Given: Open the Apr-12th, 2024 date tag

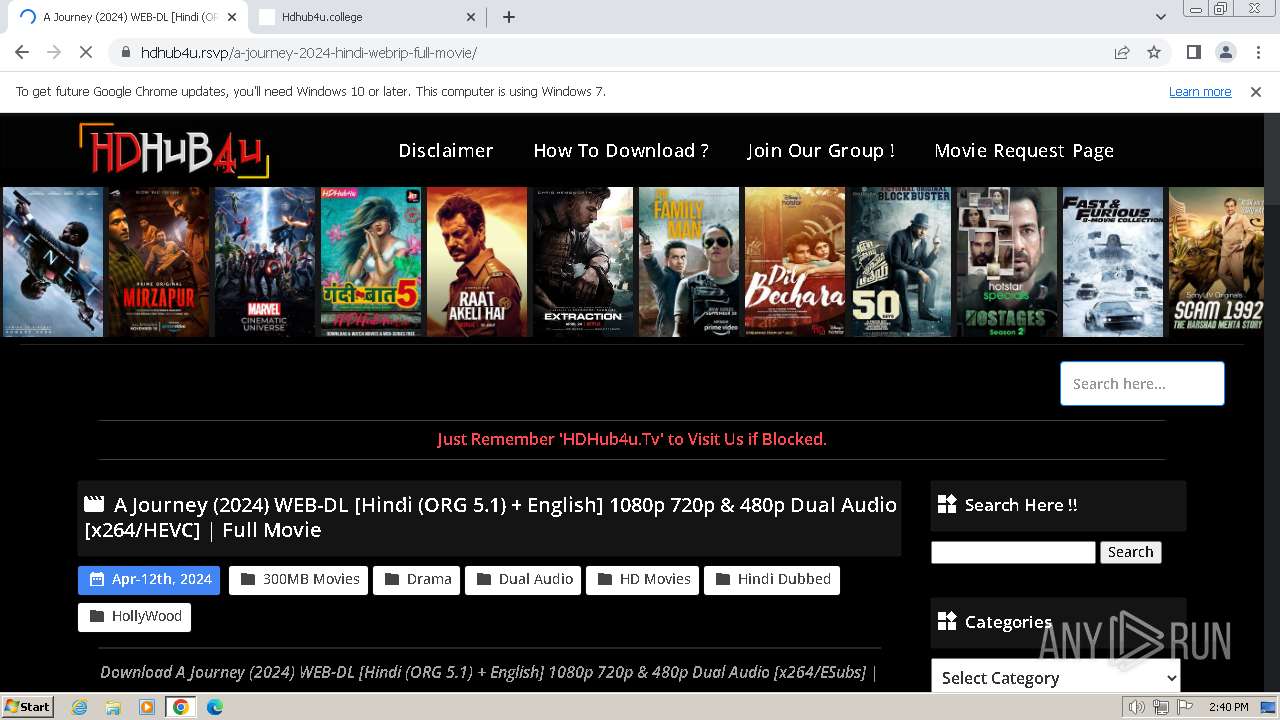Looking at the screenshot, I should click(149, 580).
